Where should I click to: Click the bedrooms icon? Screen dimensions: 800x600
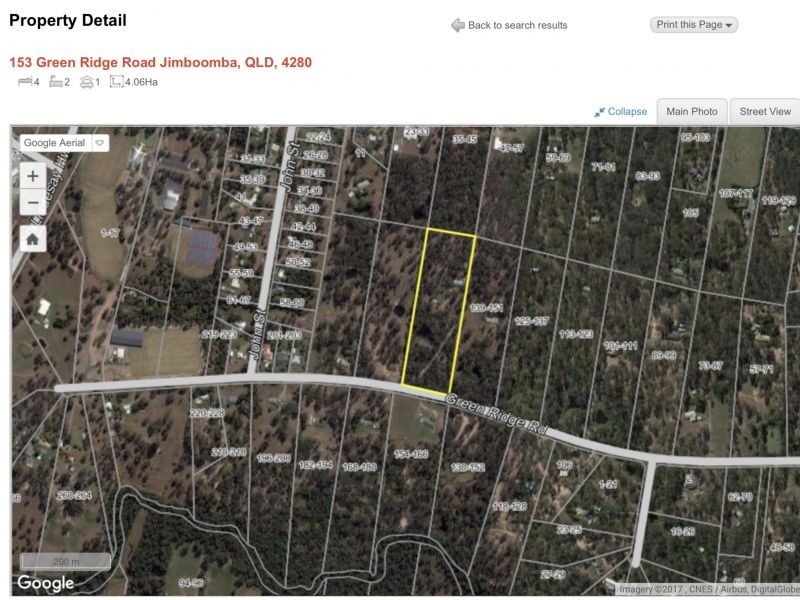pos(24,82)
